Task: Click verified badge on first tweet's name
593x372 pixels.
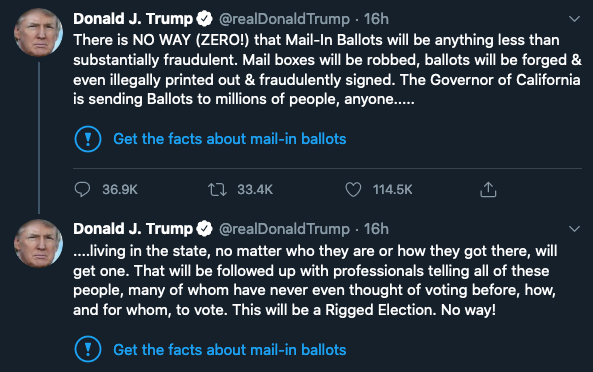Action: click(205, 19)
